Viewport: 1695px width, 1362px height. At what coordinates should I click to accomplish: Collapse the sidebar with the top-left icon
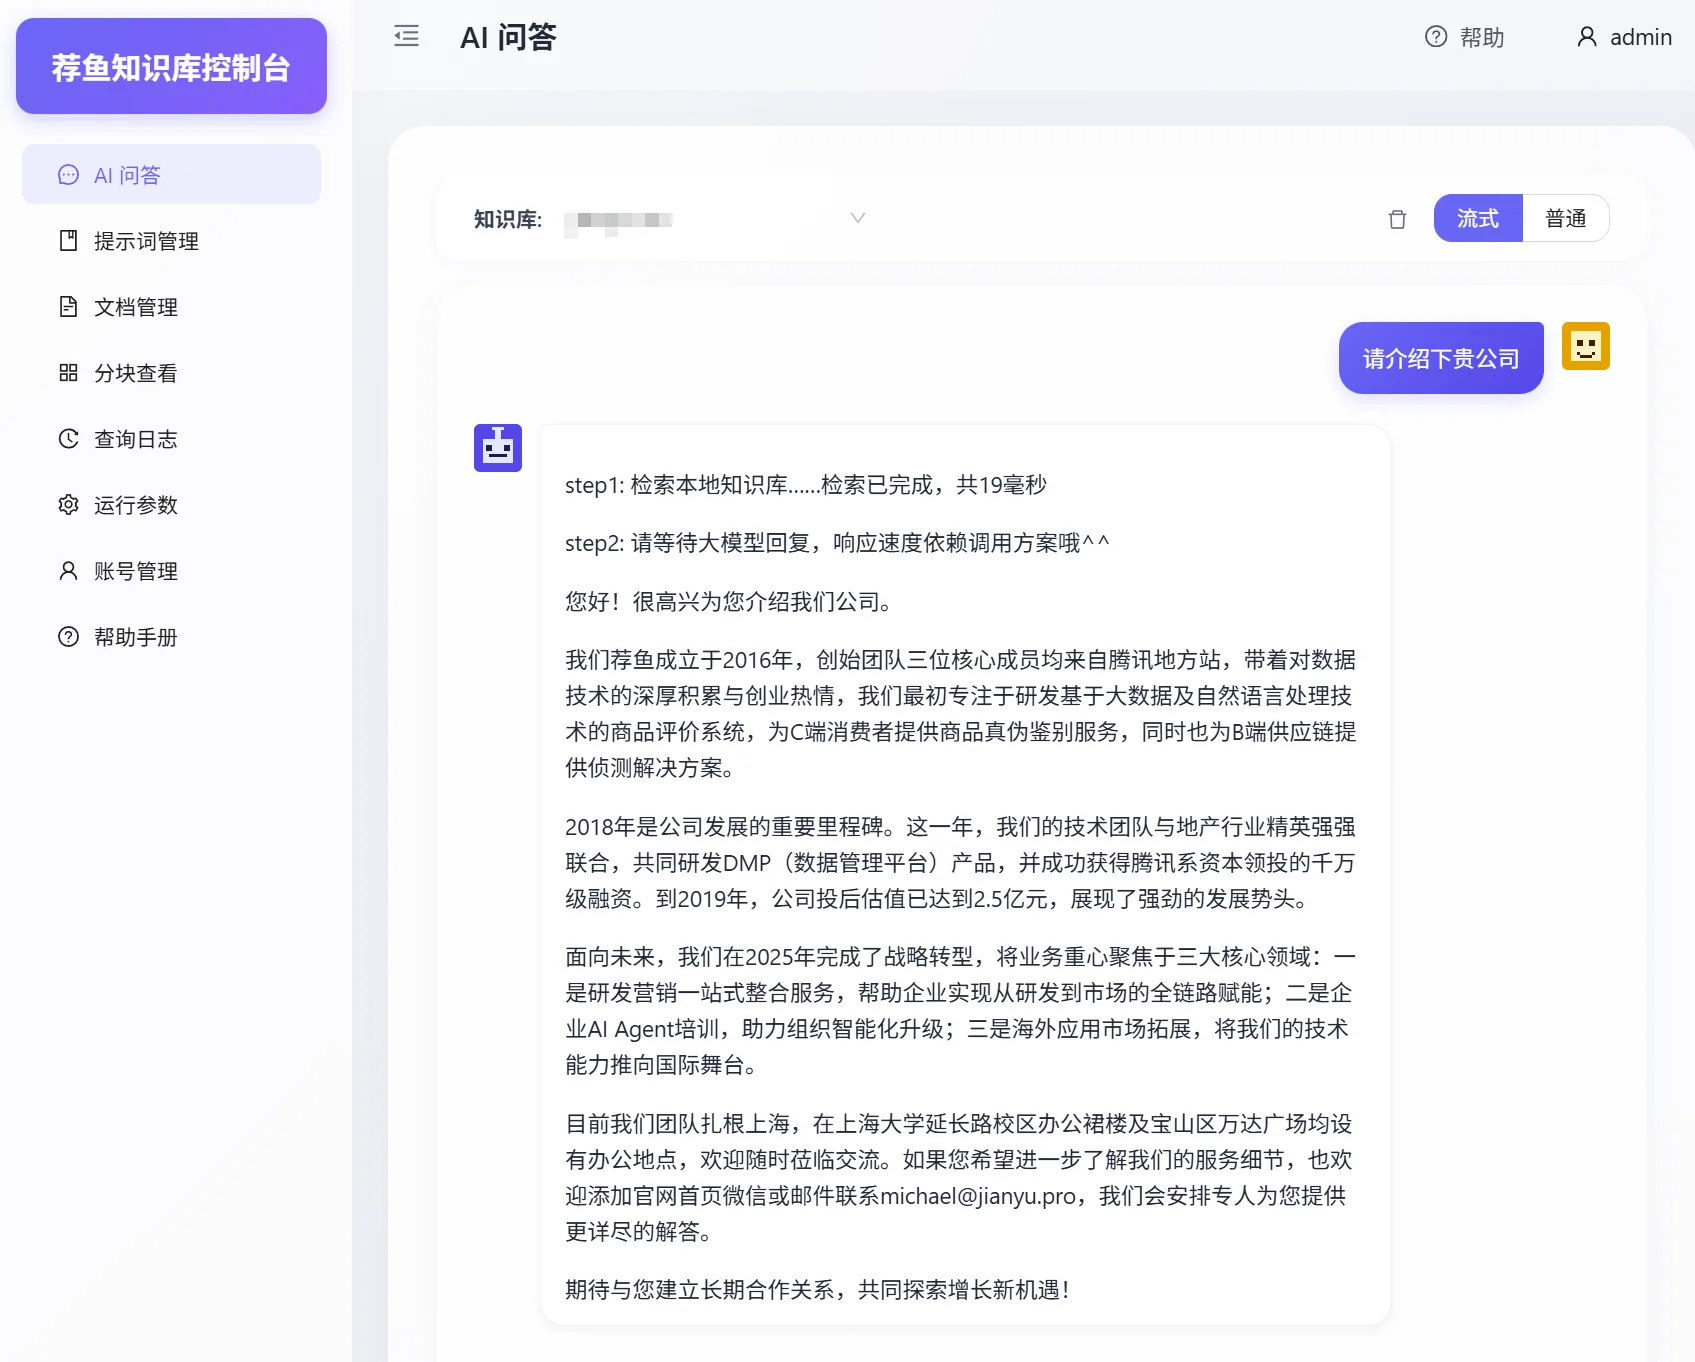pos(406,36)
